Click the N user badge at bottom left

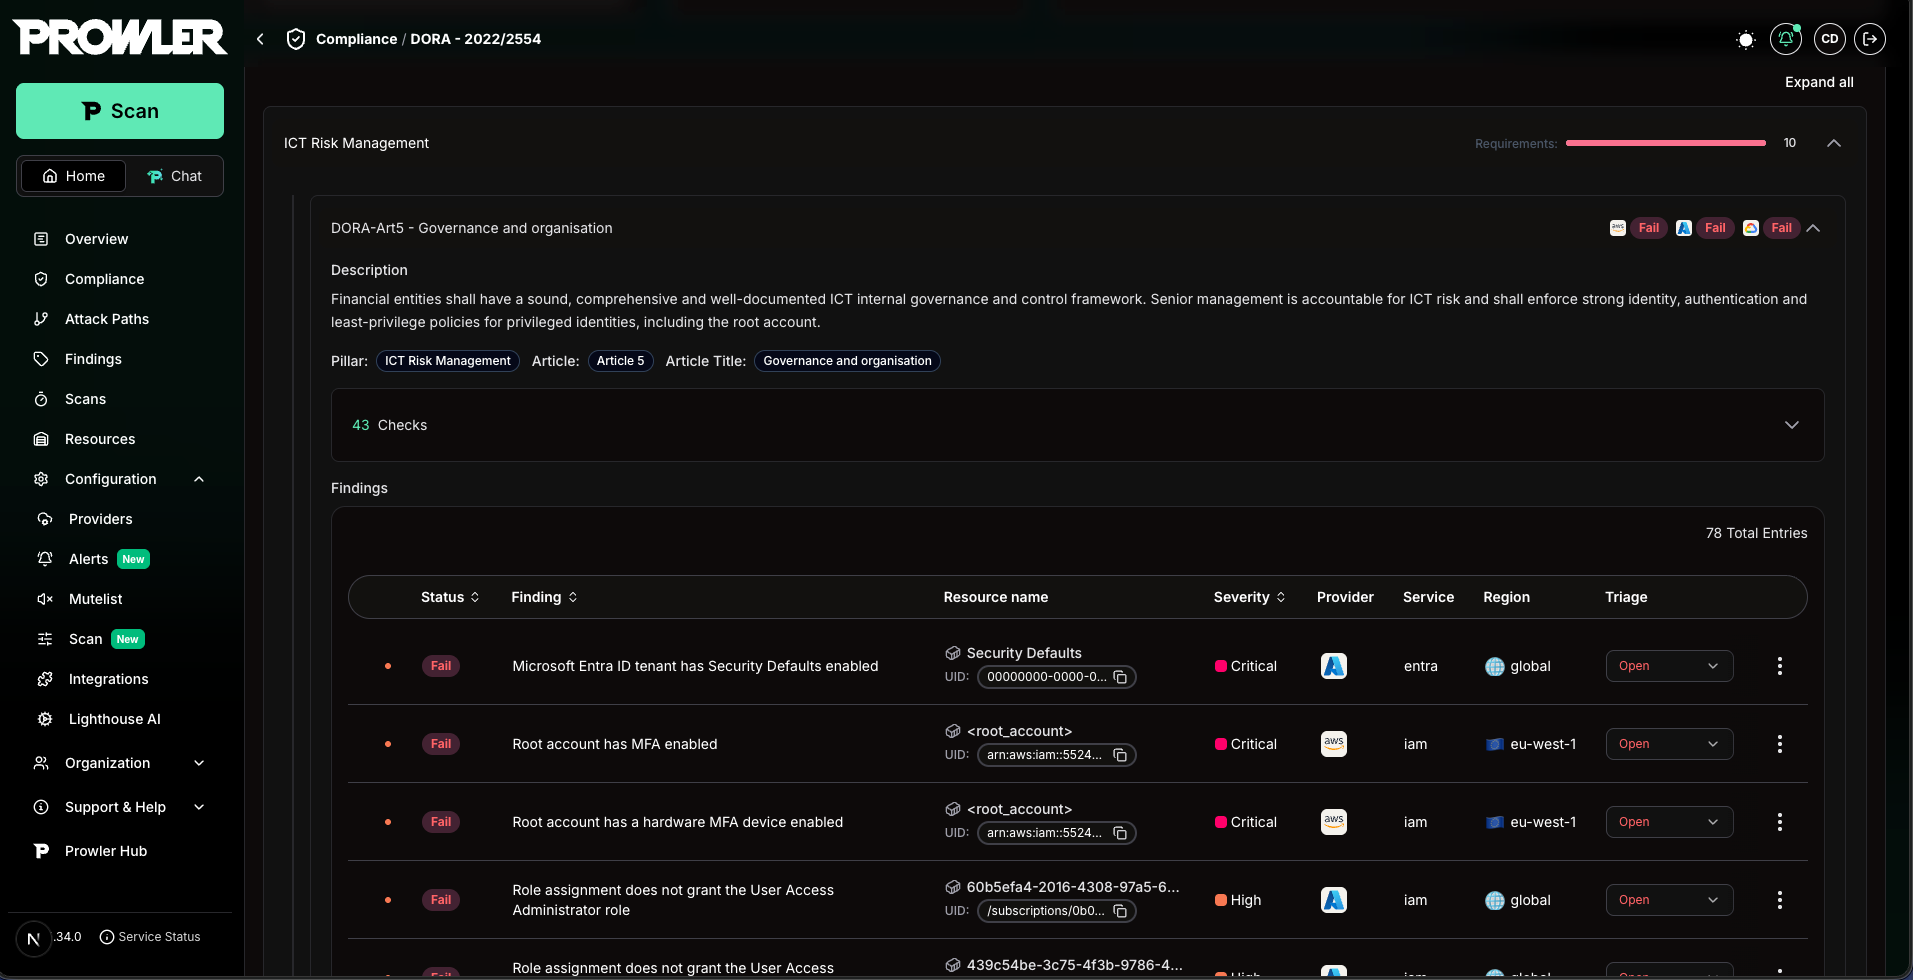tap(33, 938)
